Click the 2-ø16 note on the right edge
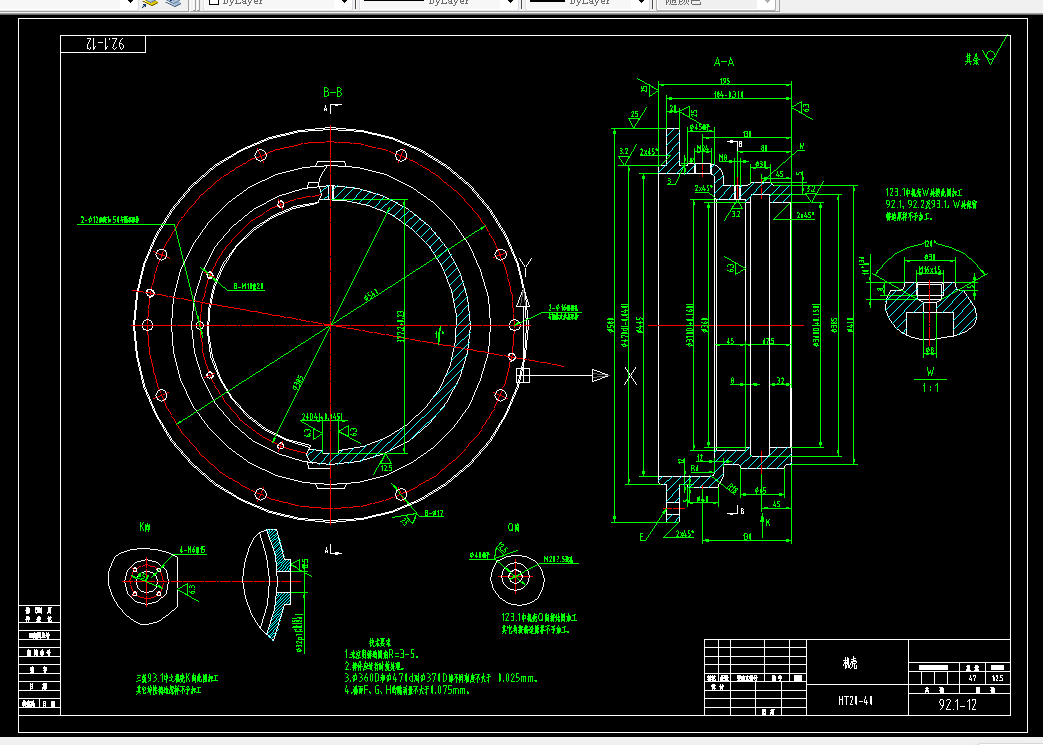Screen dimensions: 1043x745 click(563, 312)
